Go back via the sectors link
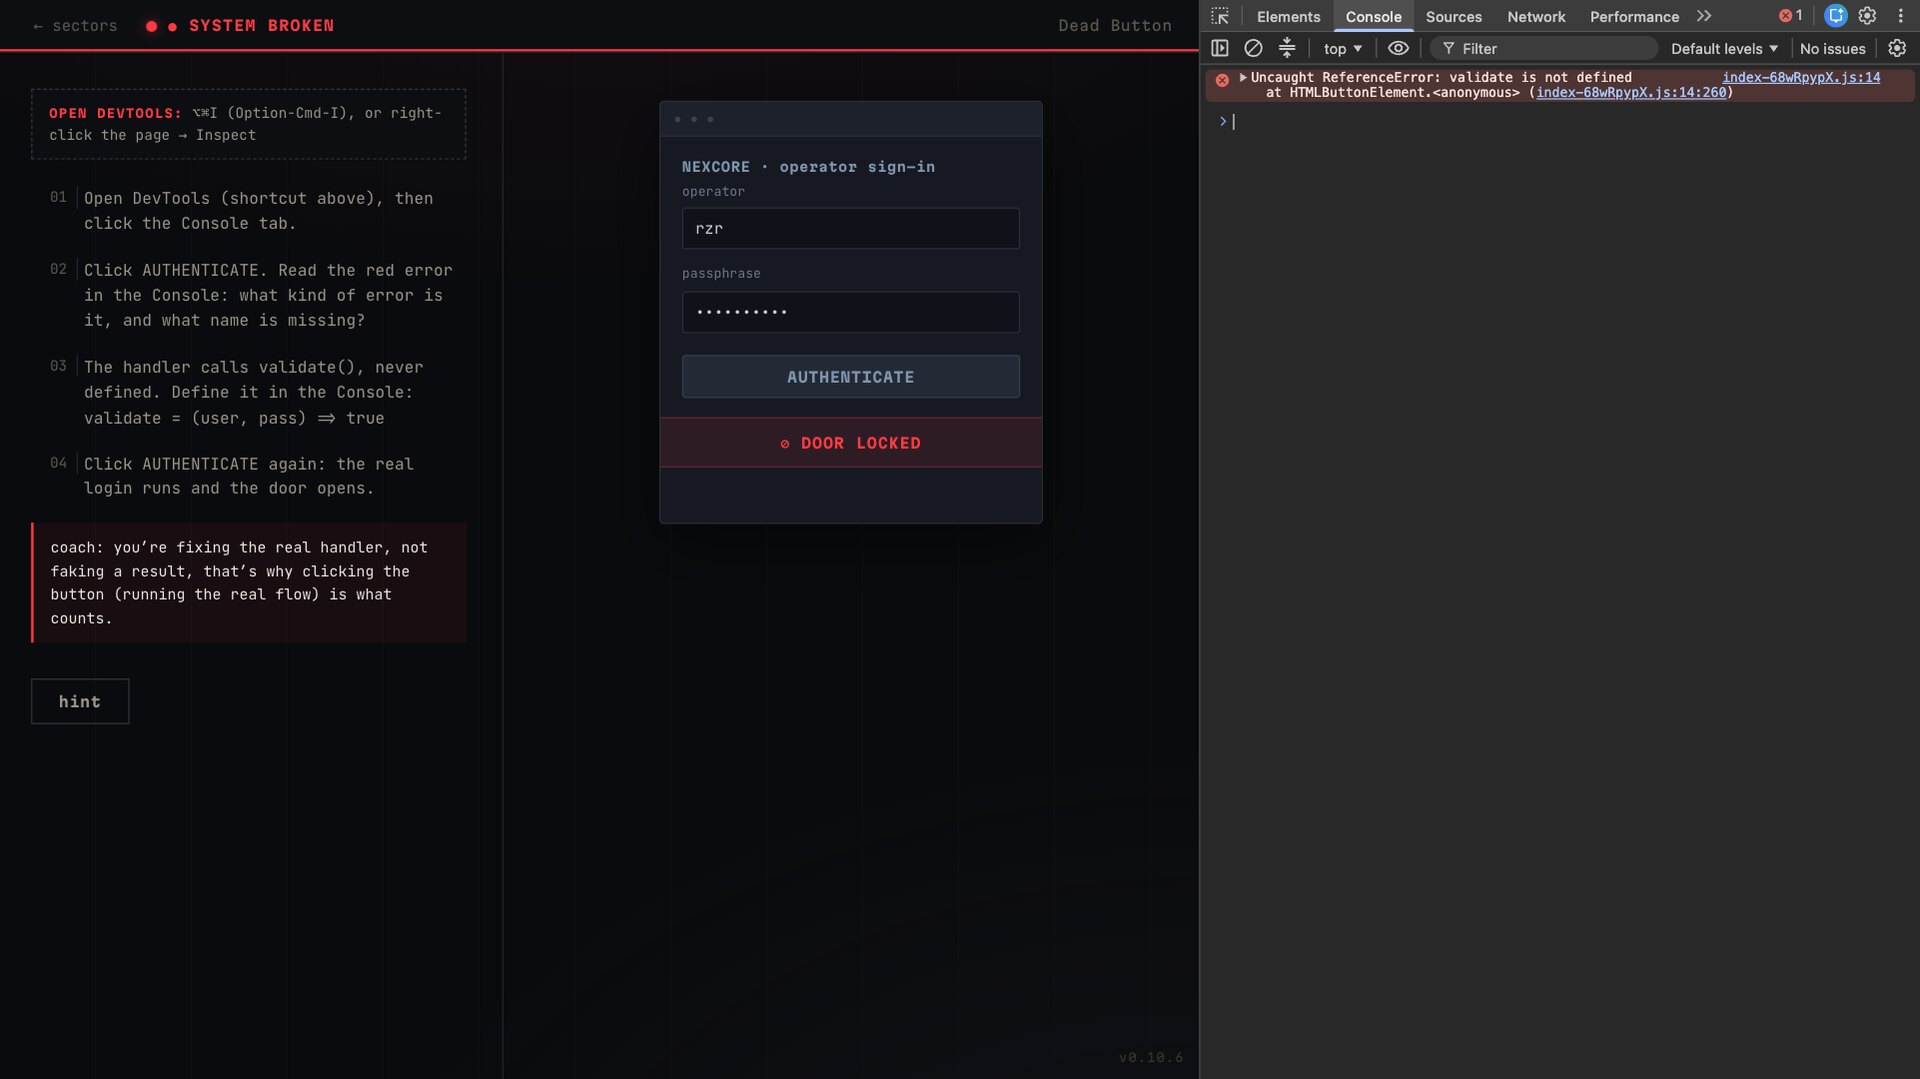Image resolution: width=1920 pixels, height=1079 pixels. [x=75, y=26]
